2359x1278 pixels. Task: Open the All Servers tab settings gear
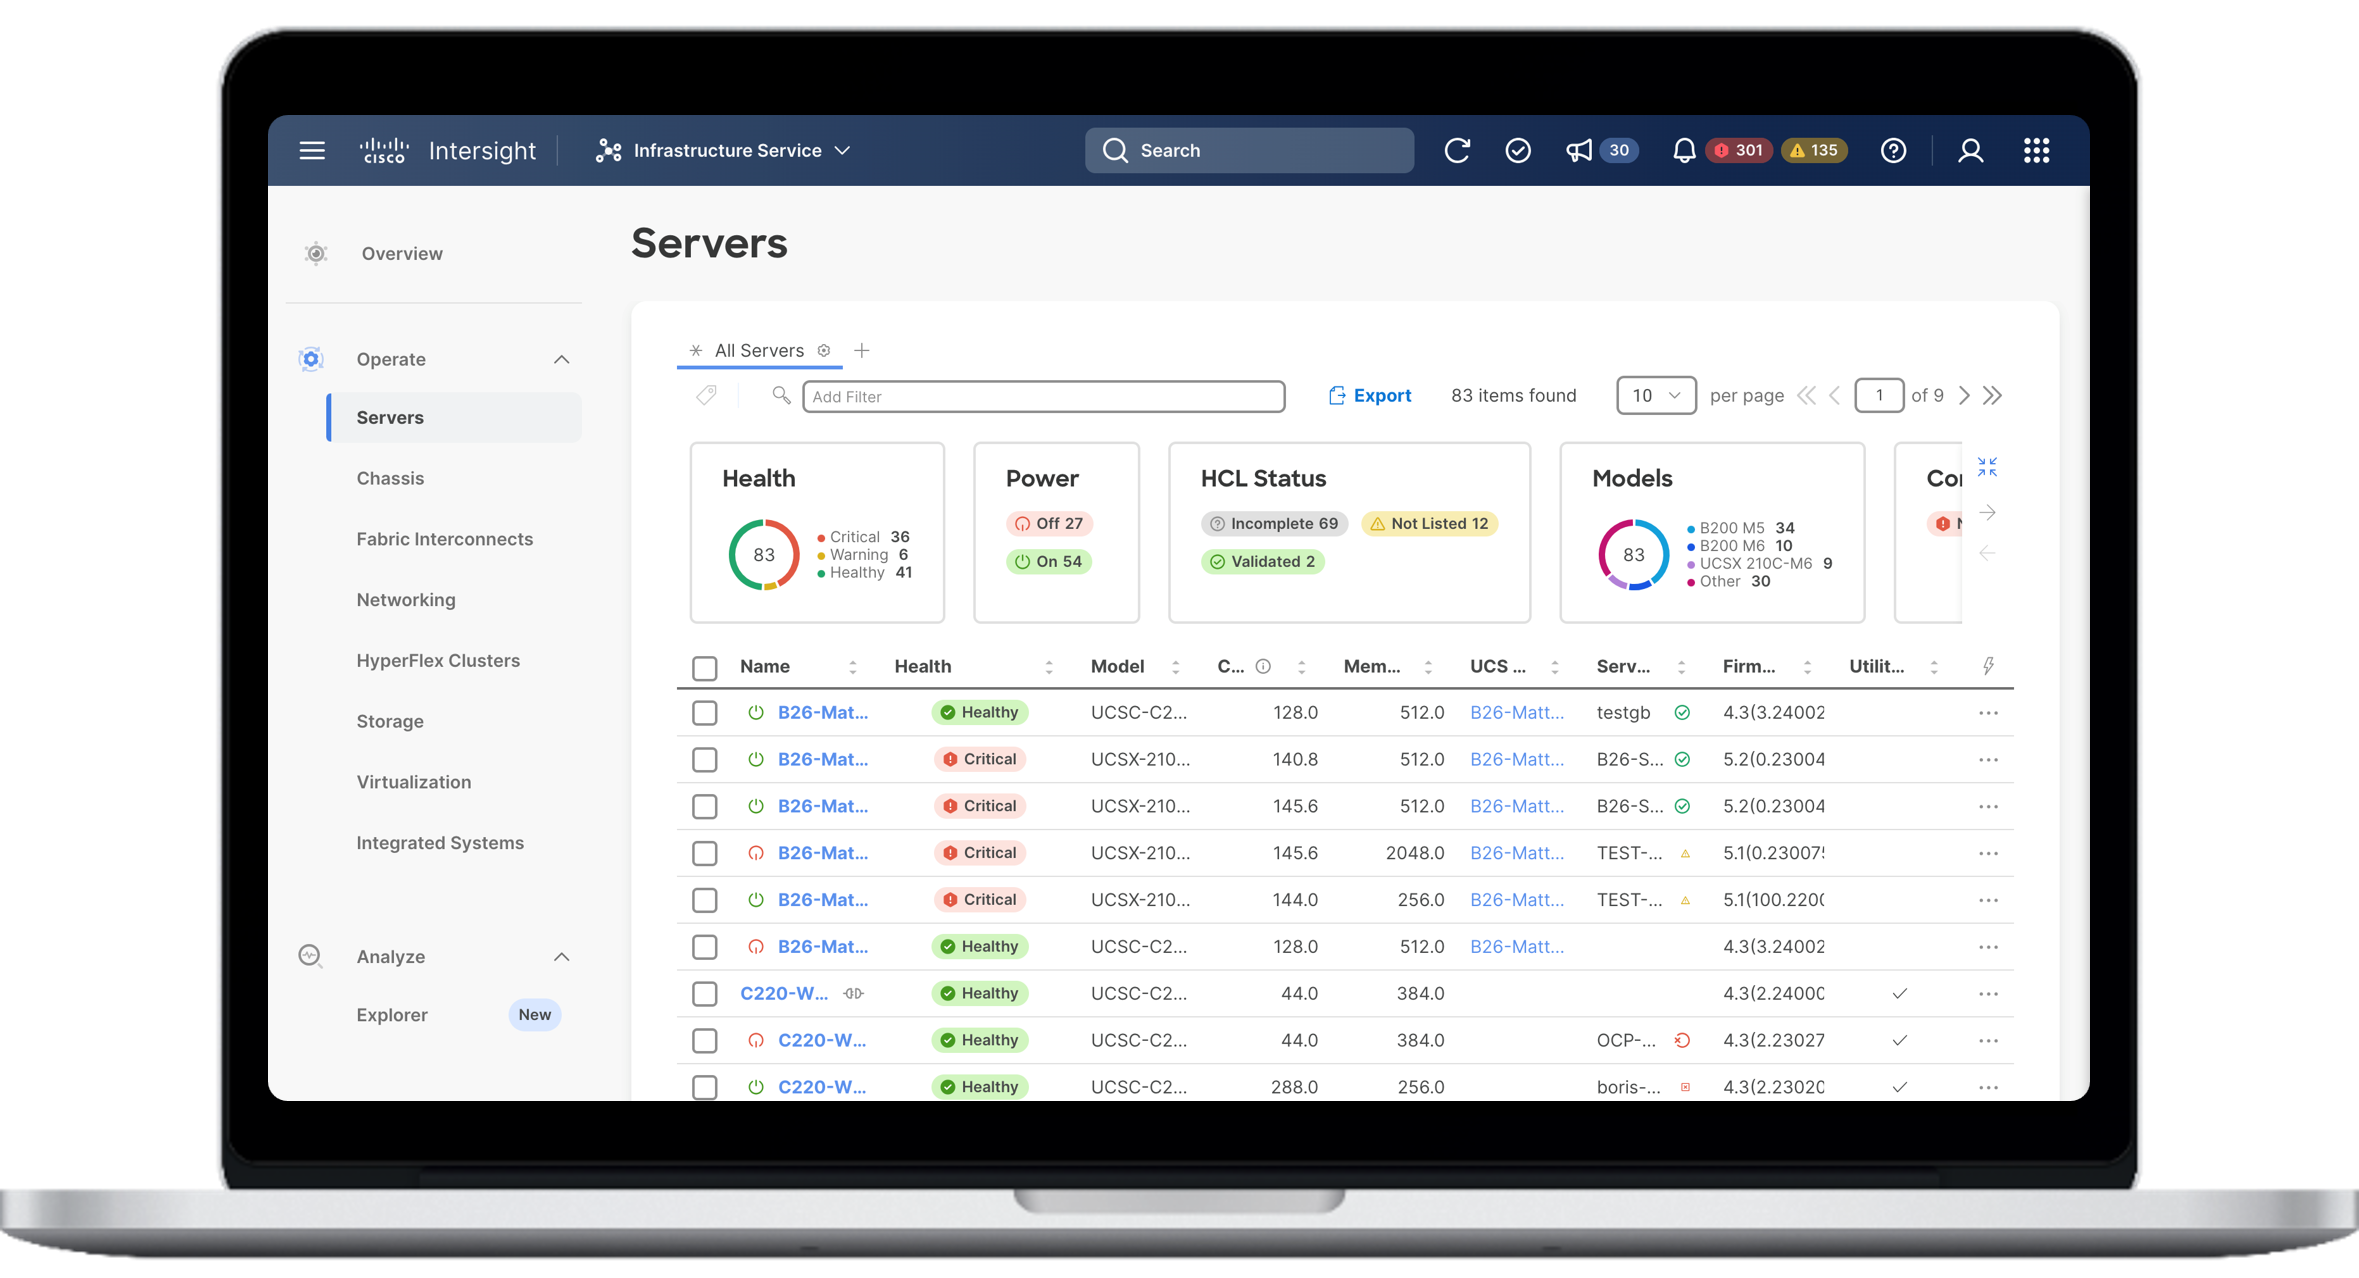tap(824, 350)
